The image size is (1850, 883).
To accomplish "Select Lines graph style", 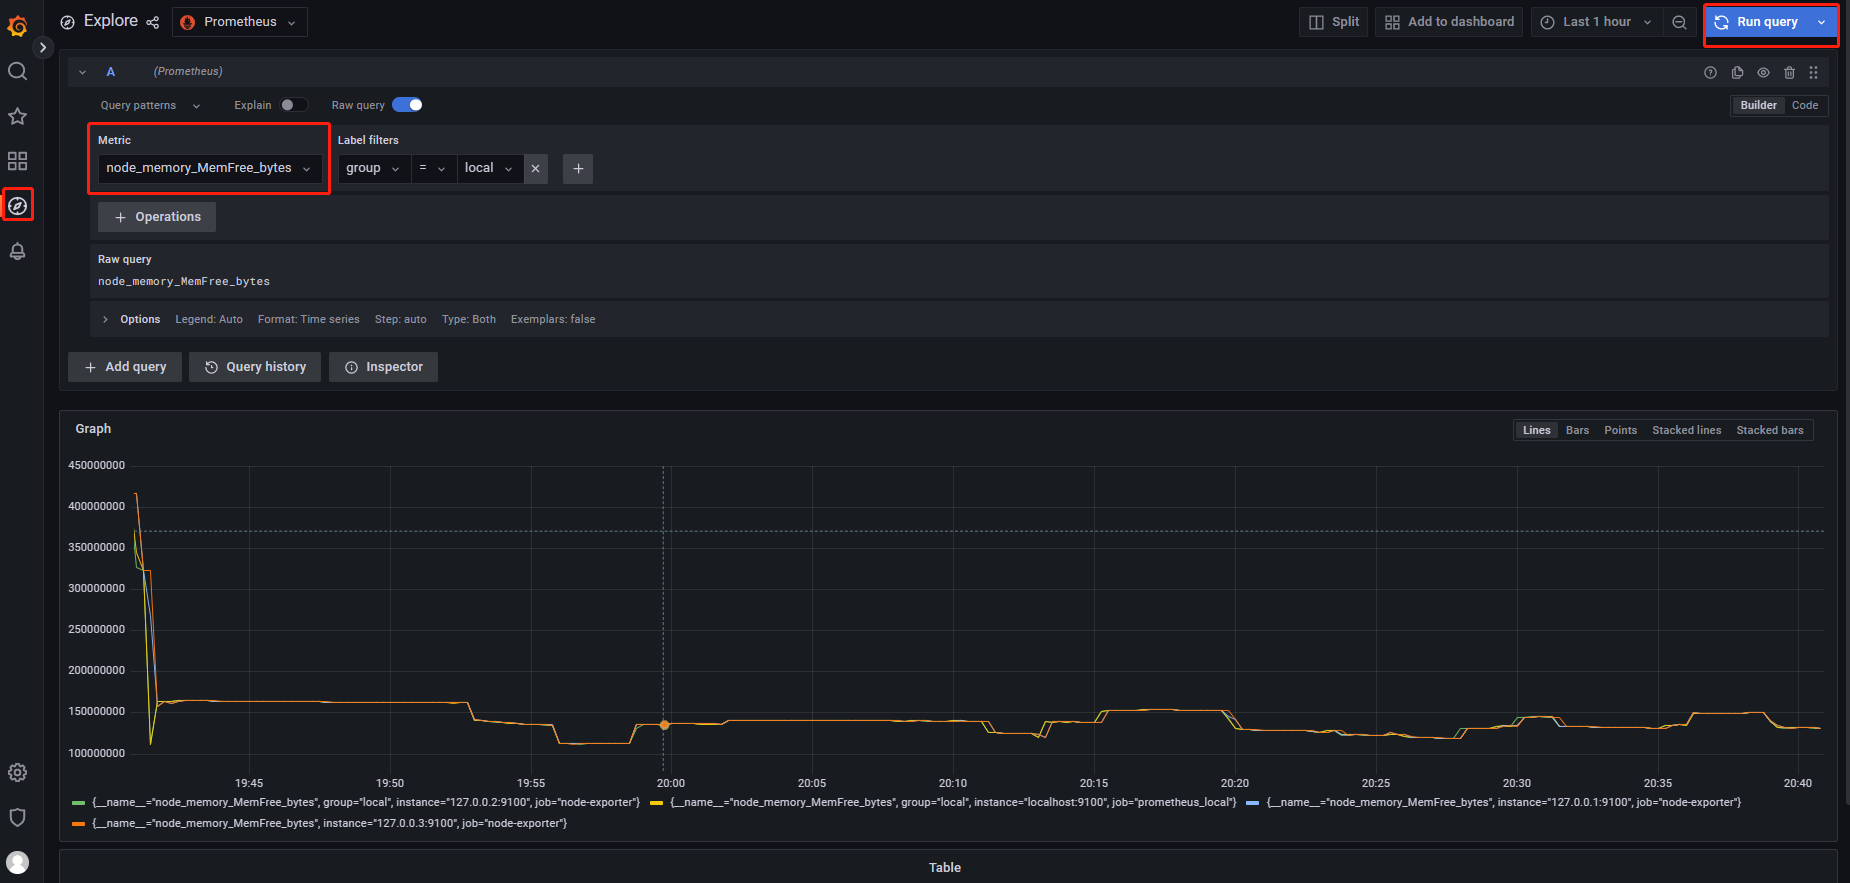I will pyautogui.click(x=1536, y=430).
